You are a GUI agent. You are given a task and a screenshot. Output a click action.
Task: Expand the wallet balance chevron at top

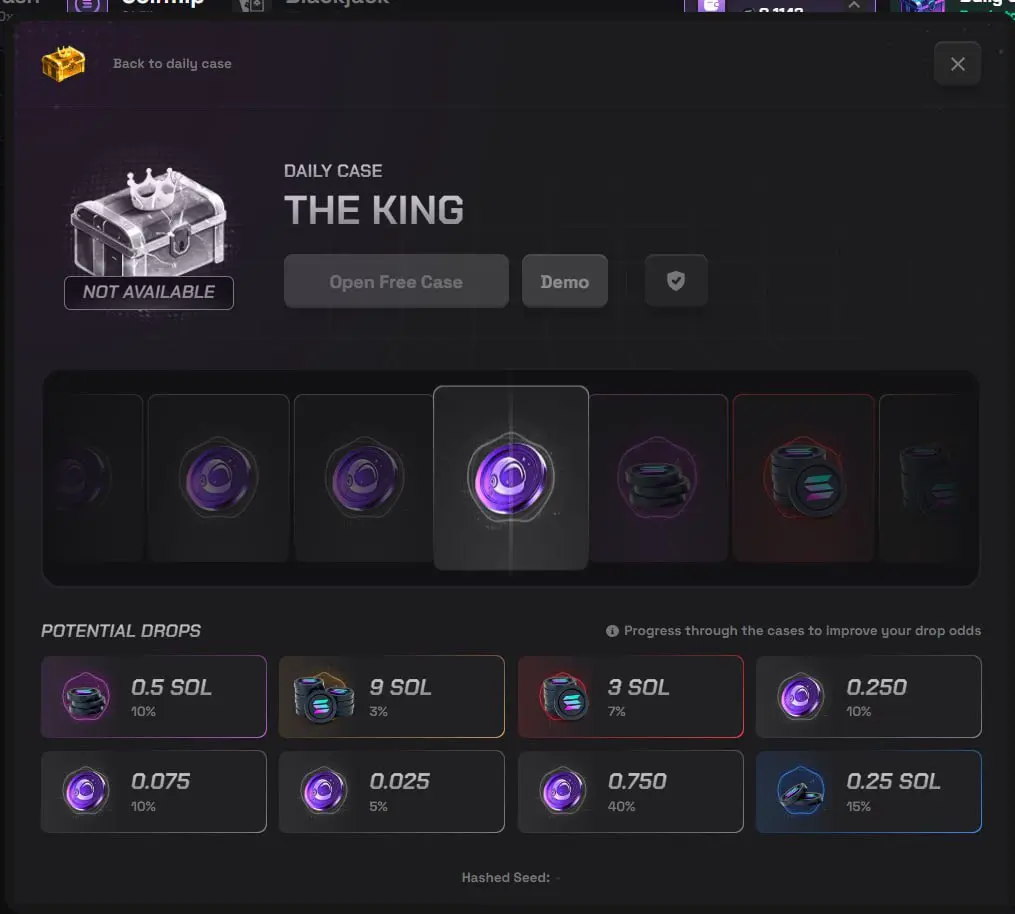coord(854,5)
